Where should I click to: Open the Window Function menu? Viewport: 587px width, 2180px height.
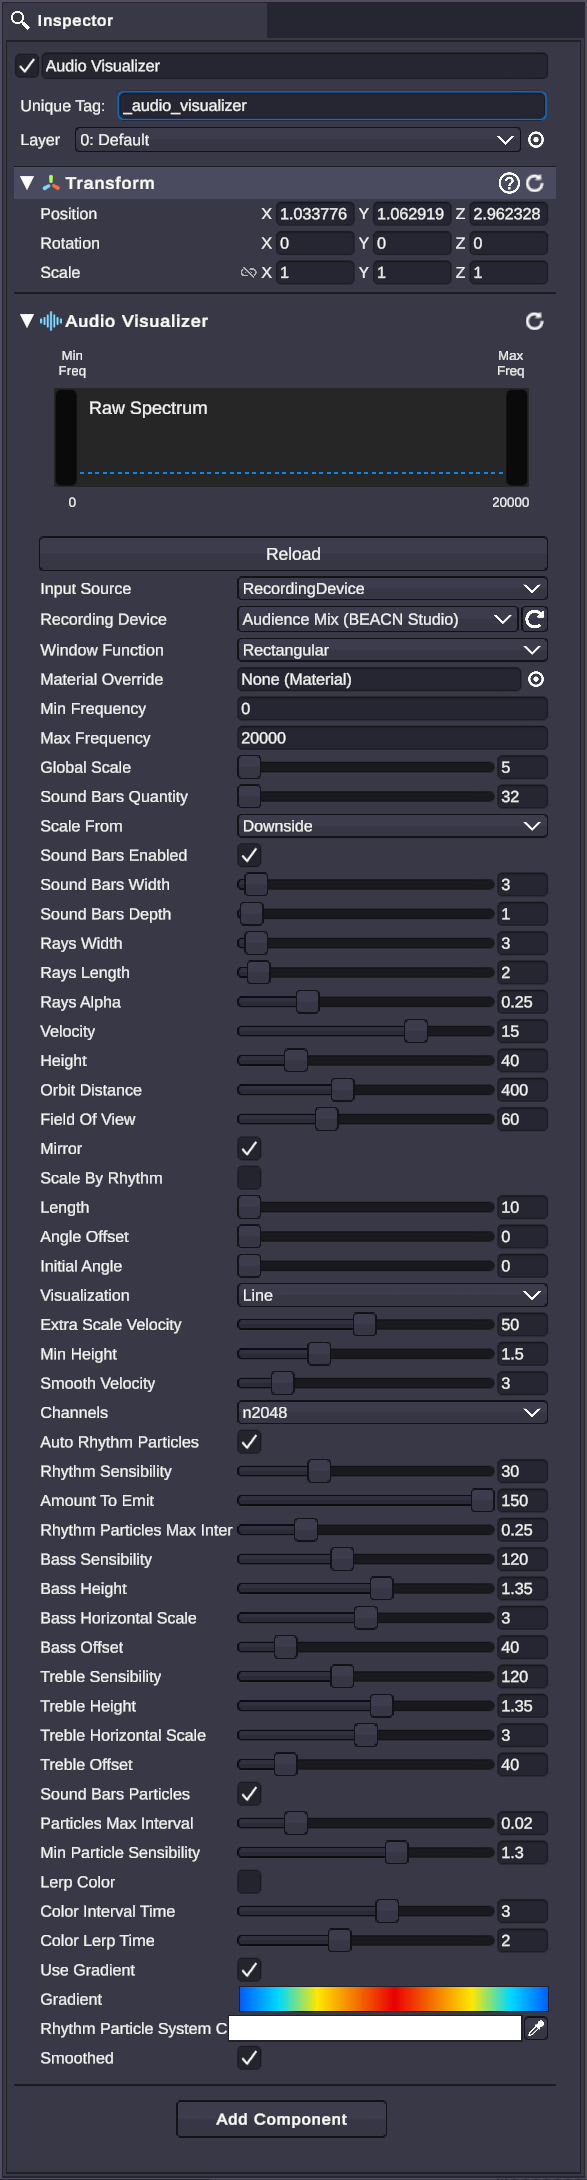pyautogui.click(x=390, y=650)
